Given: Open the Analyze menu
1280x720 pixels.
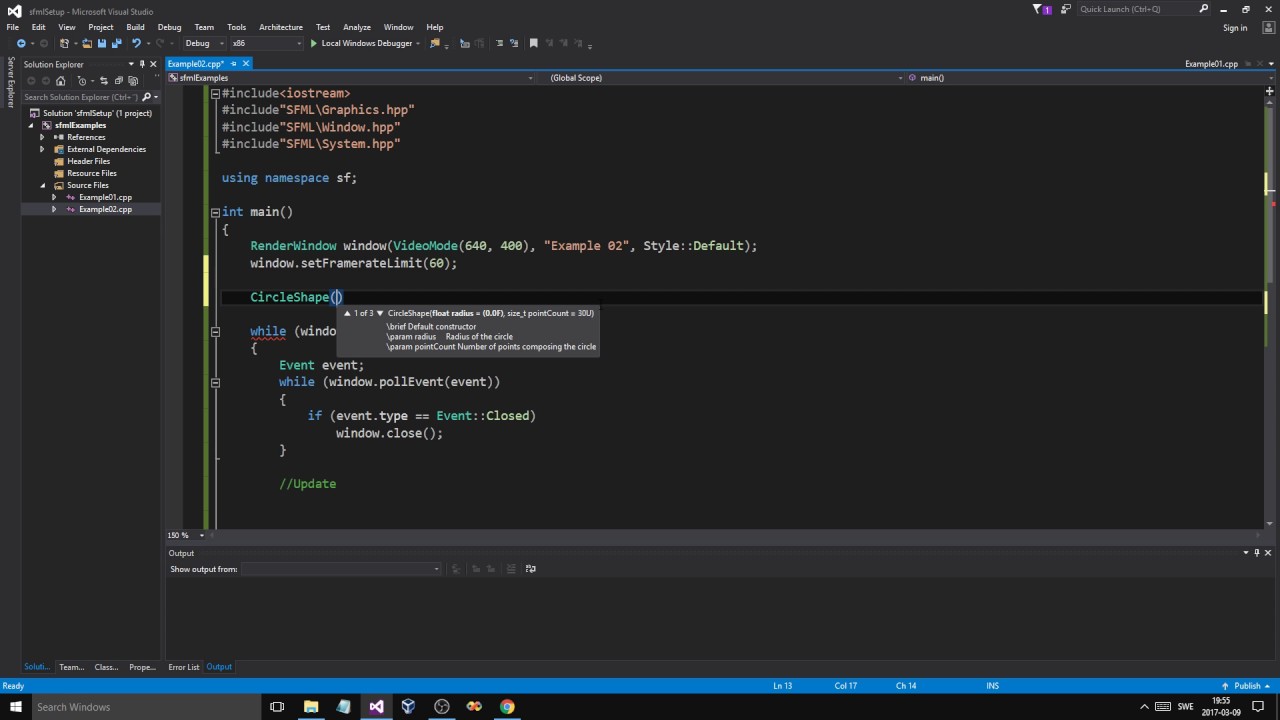Looking at the screenshot, I should click(356, 27).
